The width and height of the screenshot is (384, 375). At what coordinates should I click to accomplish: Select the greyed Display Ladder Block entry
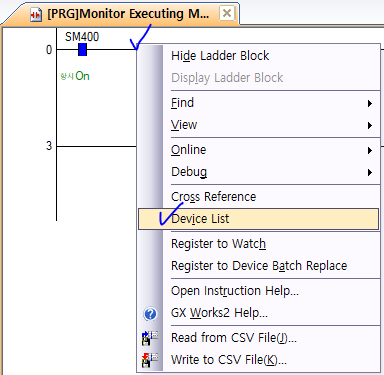coord(259,78)
